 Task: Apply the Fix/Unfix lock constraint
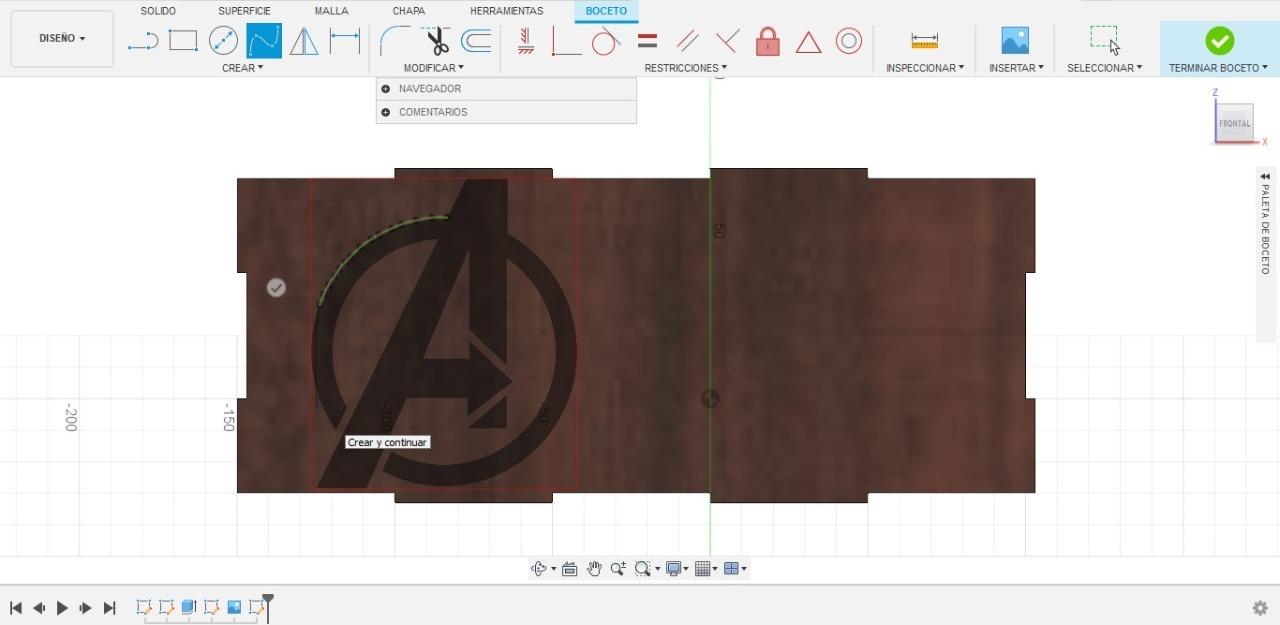(x=768, y=41)
